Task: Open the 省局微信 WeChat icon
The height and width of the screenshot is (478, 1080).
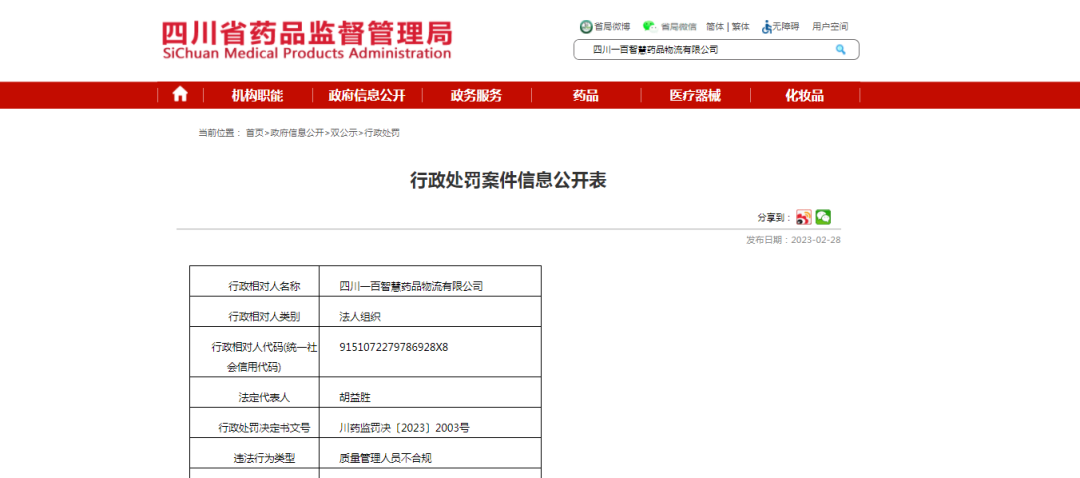Action: [x=649, y=27]
